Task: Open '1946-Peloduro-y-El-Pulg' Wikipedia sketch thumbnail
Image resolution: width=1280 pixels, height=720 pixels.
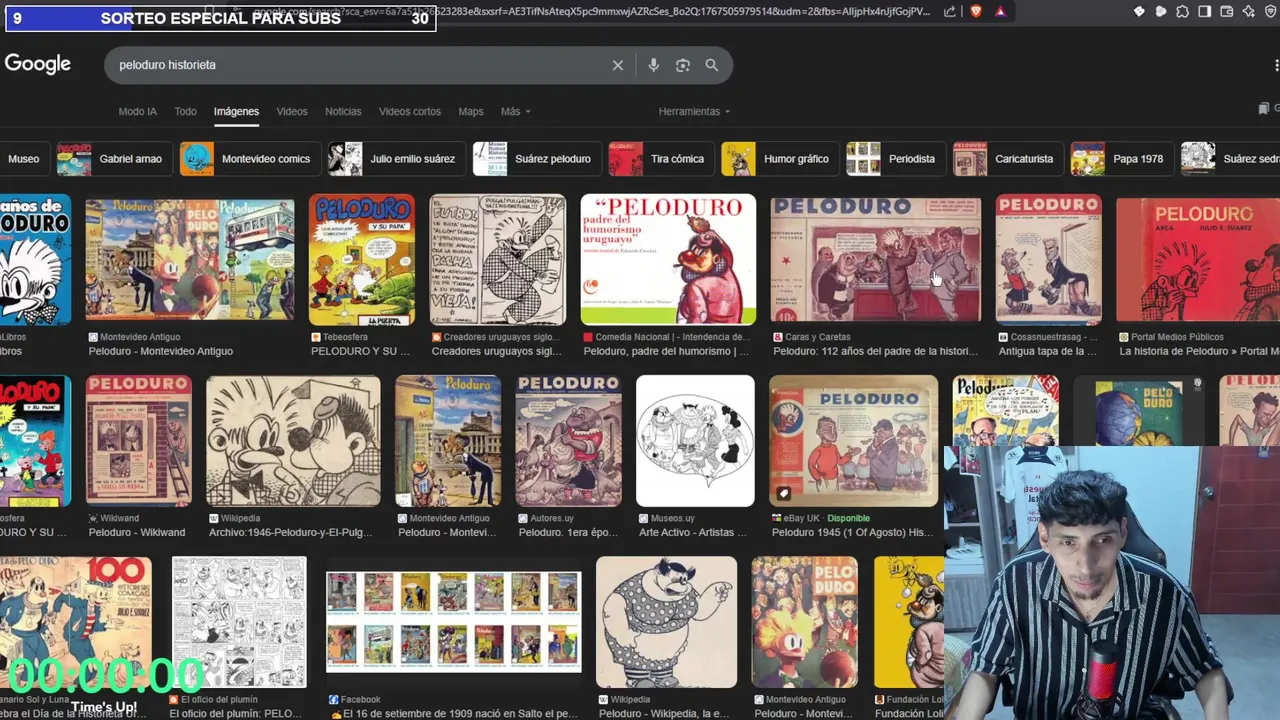Action: (293, 441)
